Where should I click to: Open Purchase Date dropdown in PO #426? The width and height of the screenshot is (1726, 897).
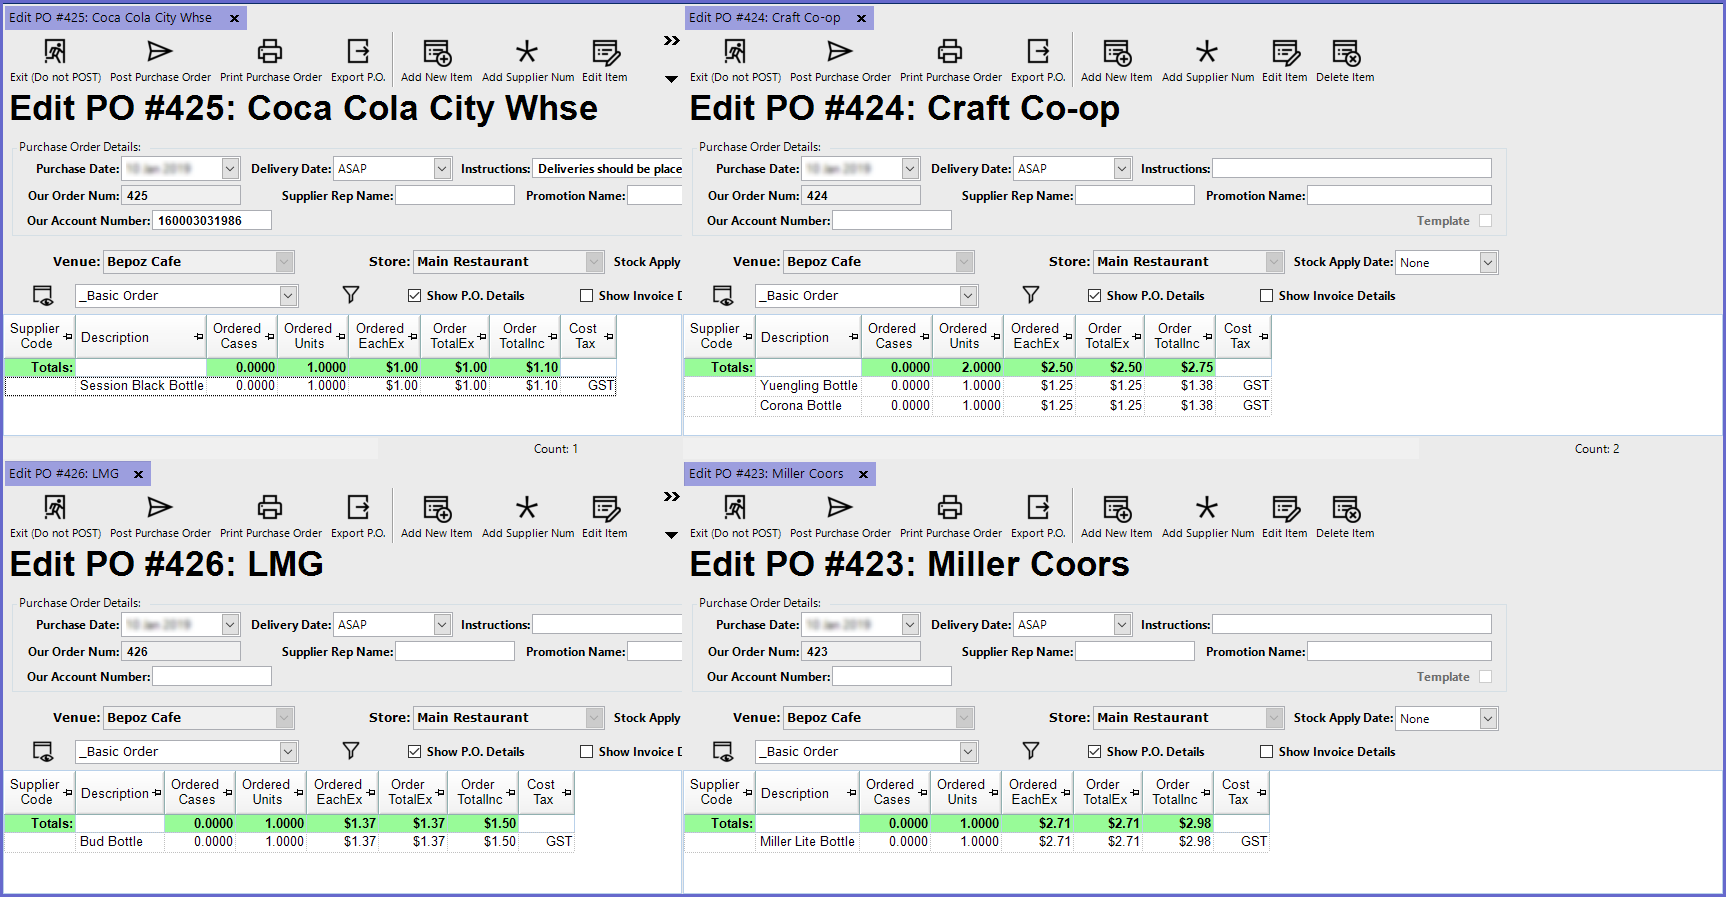(230, 625)
